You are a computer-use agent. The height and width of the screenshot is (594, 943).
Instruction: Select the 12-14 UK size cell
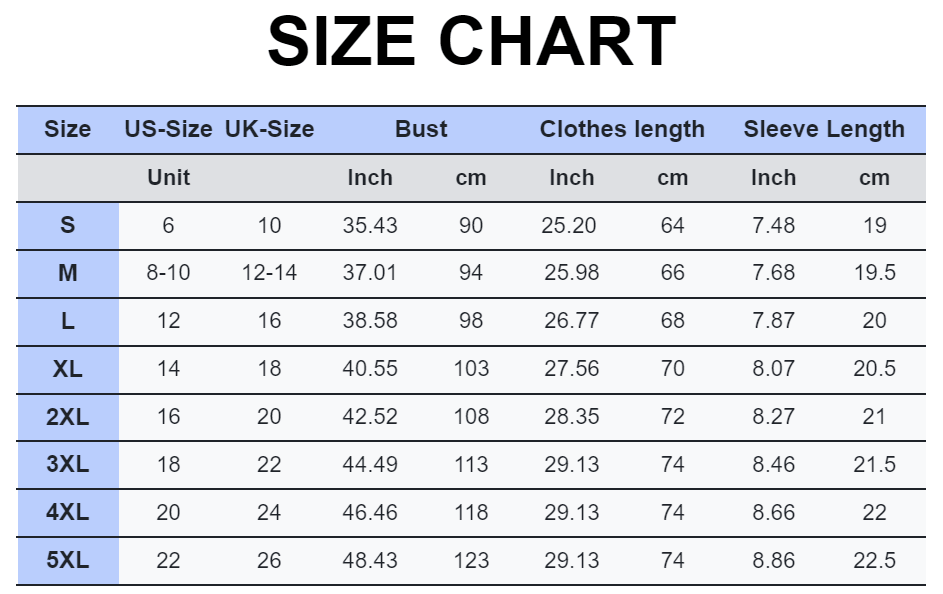(x=269, y=273)
